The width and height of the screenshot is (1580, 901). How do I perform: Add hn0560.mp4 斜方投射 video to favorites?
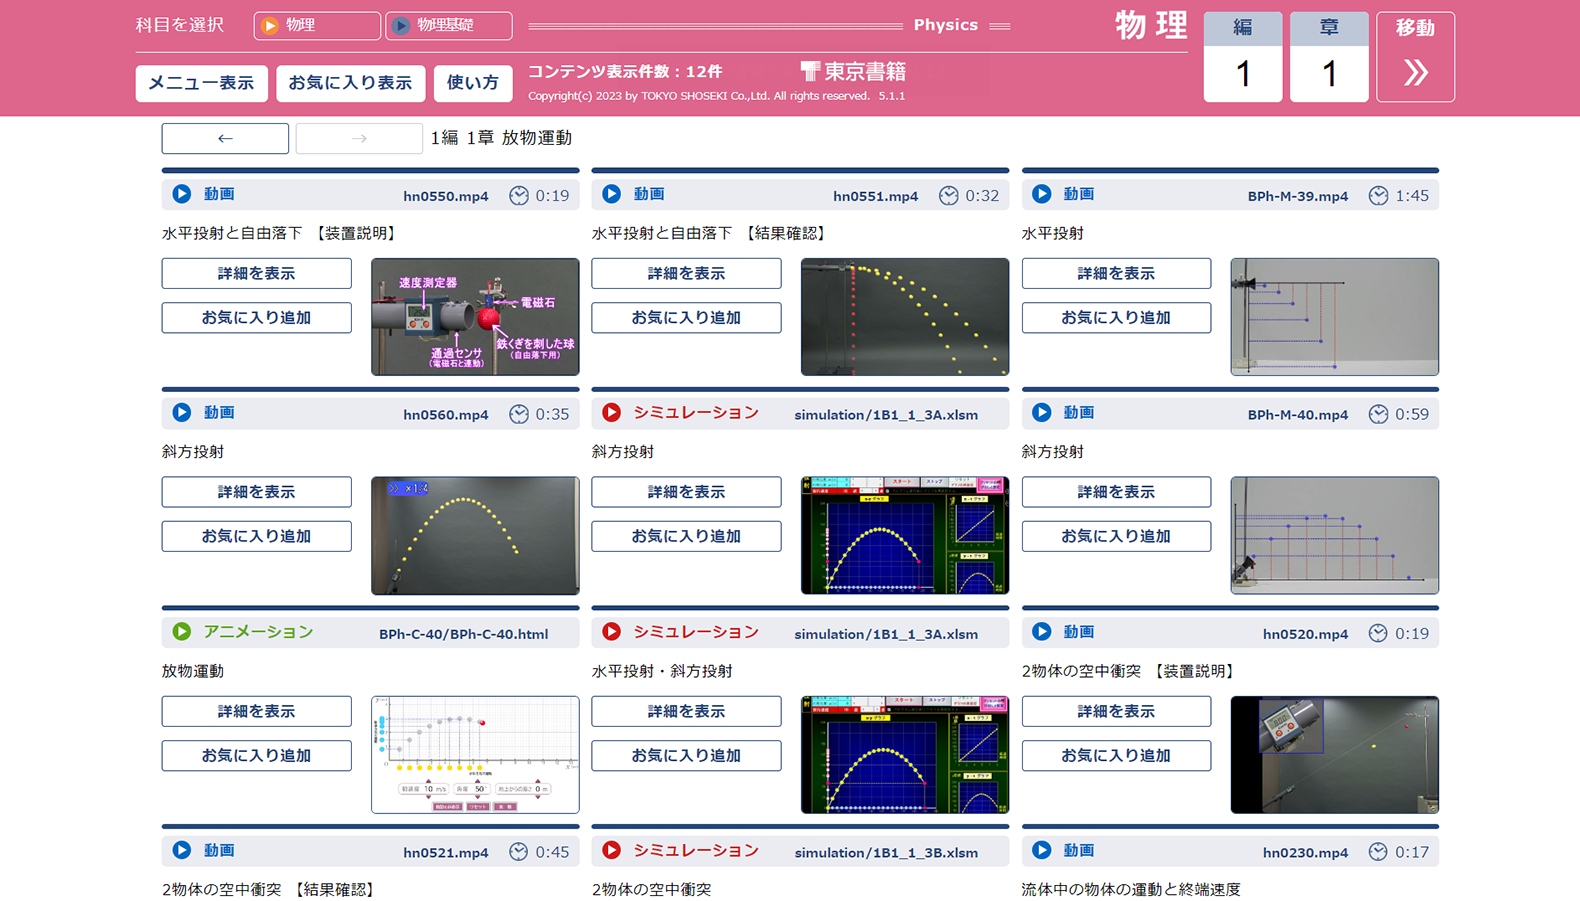tap(256, 536)
